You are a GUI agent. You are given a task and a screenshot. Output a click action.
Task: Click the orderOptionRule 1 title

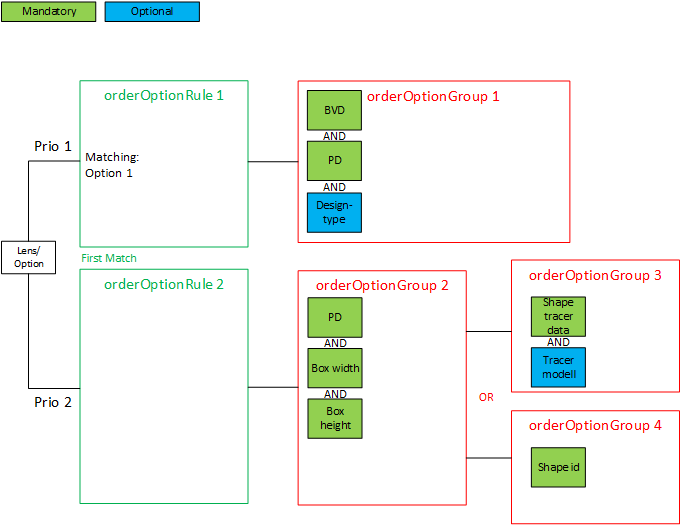[x=164, y=95]
